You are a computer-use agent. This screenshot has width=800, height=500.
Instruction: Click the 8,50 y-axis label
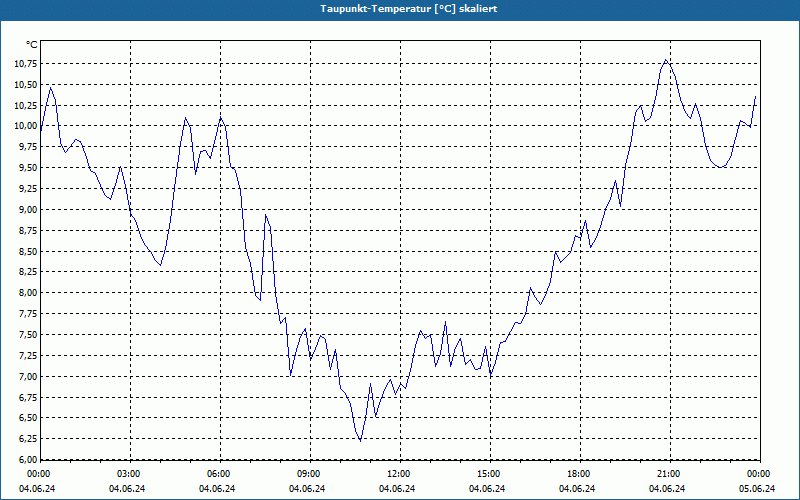point(28,251)
